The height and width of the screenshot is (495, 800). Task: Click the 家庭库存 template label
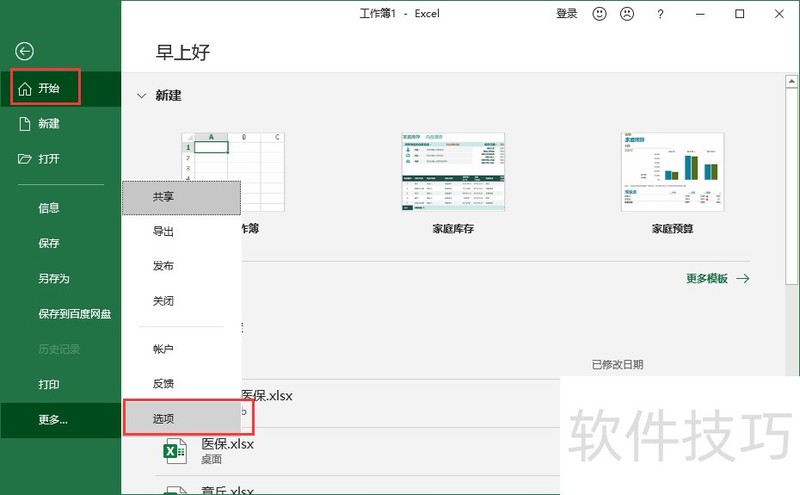tap(453, 229)
